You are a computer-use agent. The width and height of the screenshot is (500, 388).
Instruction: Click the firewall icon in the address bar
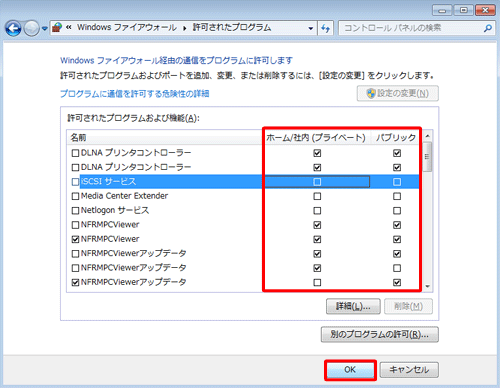(x=57, y=27)
